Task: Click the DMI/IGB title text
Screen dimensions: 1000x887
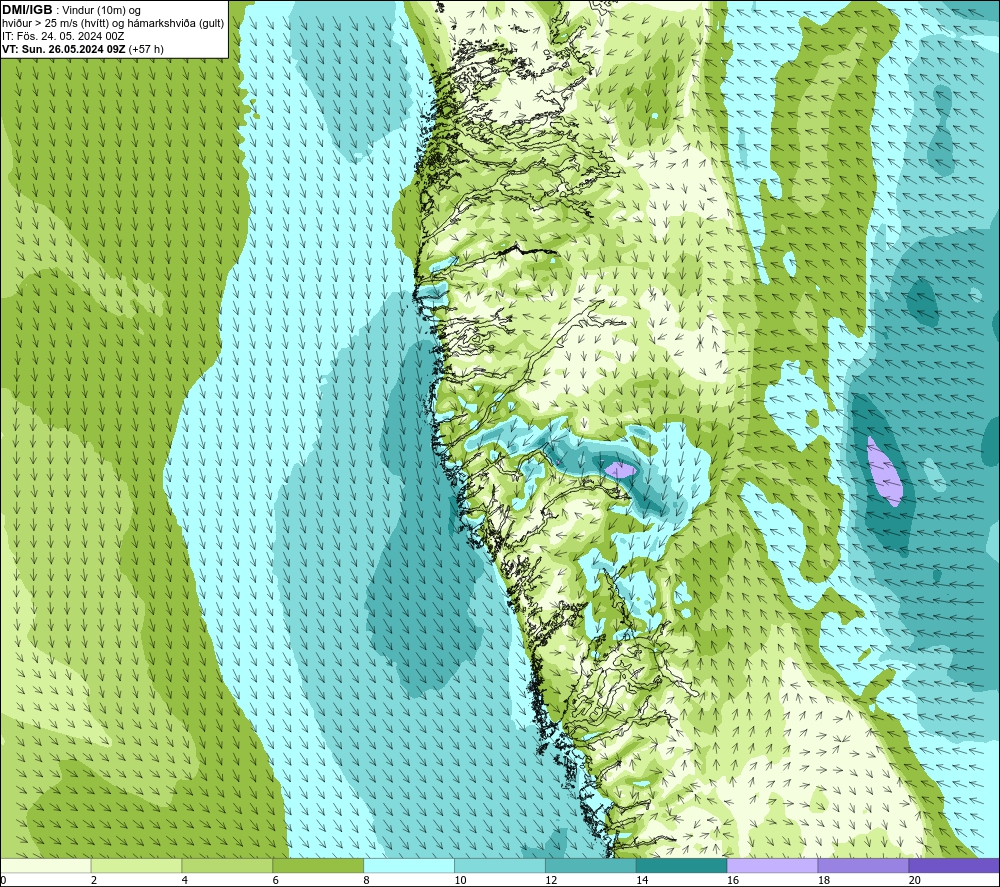Action: [x=27, y=10]
